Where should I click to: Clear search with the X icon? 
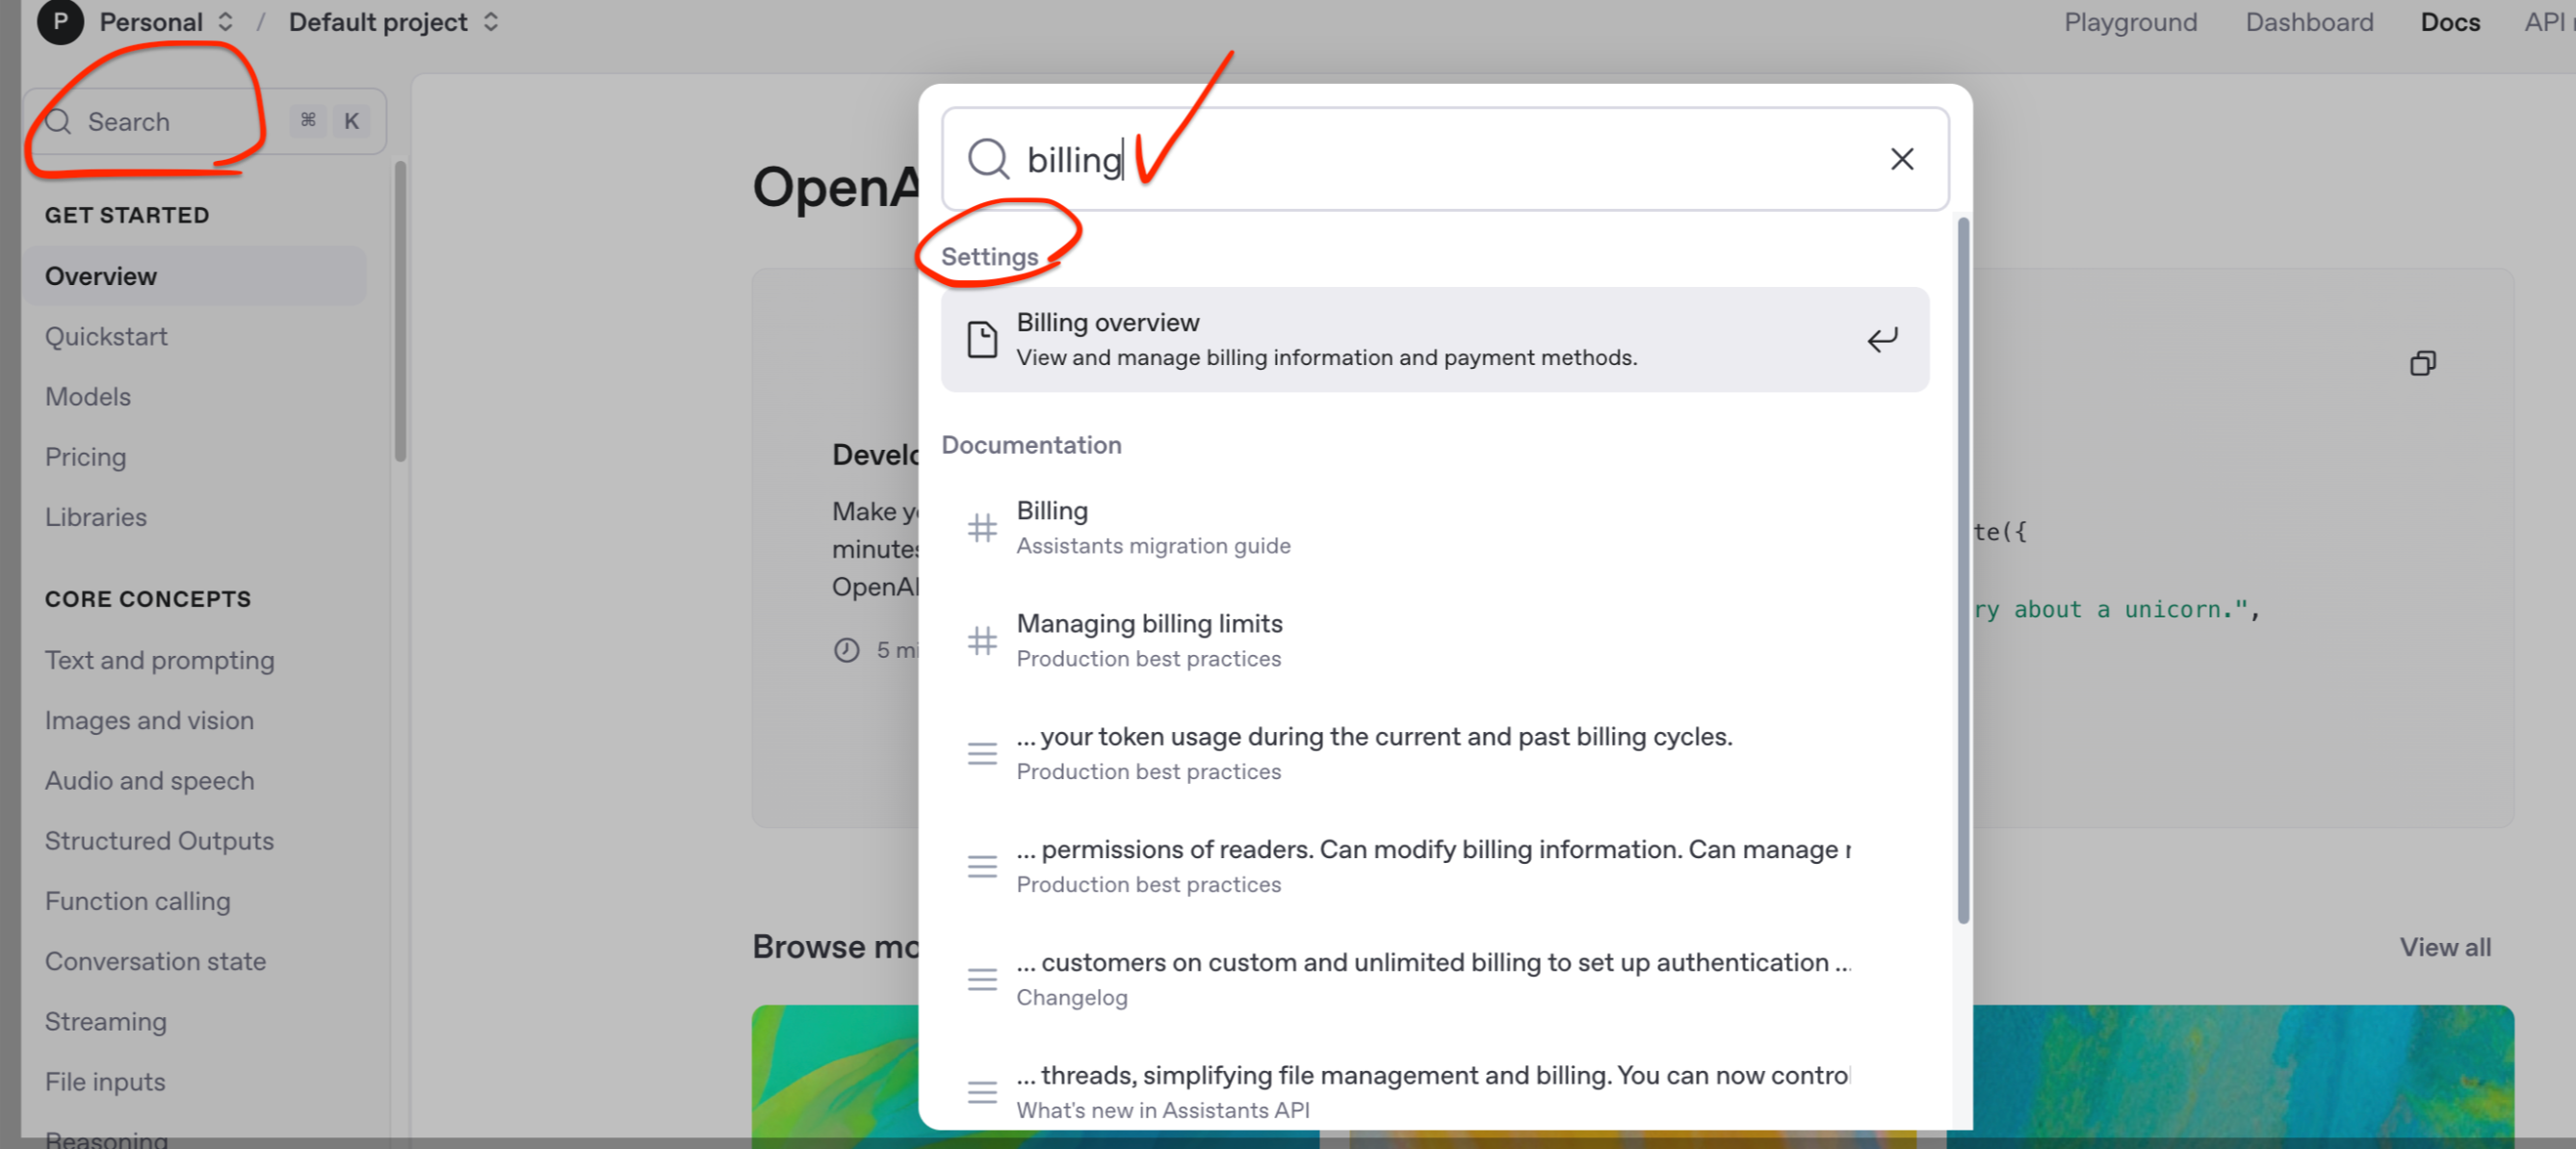click(1901, 159)
